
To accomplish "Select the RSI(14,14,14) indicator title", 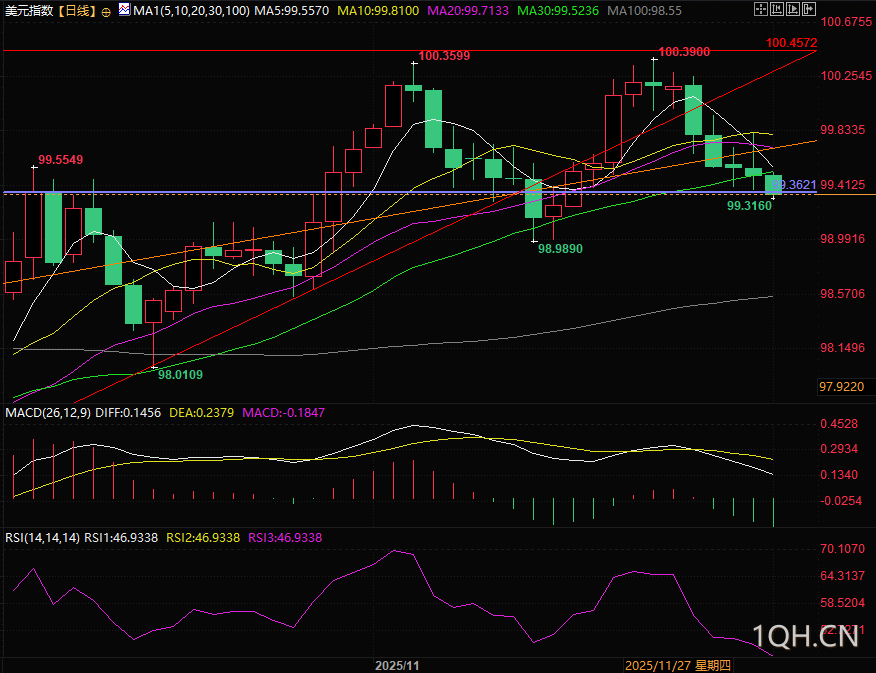I will (x=42, y=537).
